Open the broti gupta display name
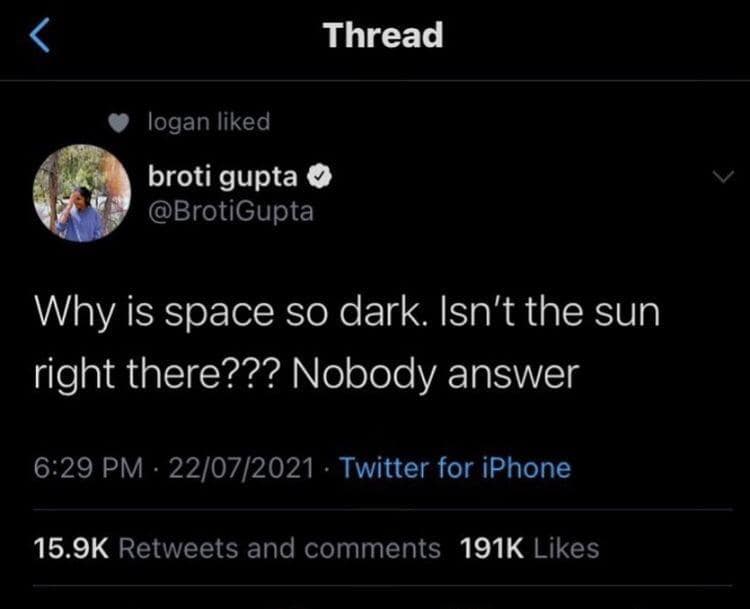 pyautogui.click(x=222, y=177)
